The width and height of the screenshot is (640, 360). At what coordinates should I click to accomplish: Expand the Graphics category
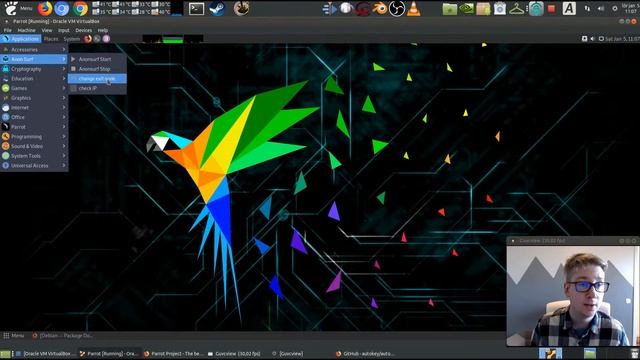(x=34, y=98)
